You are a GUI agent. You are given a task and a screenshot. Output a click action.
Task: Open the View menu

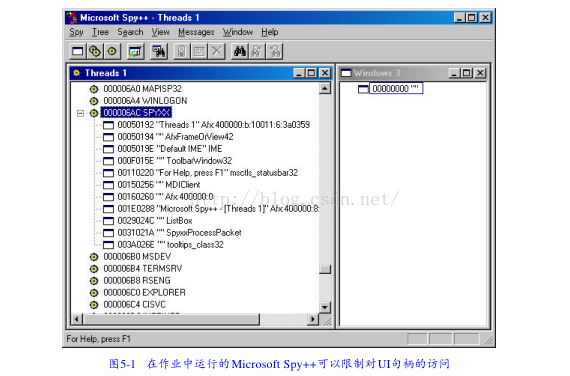160,32
